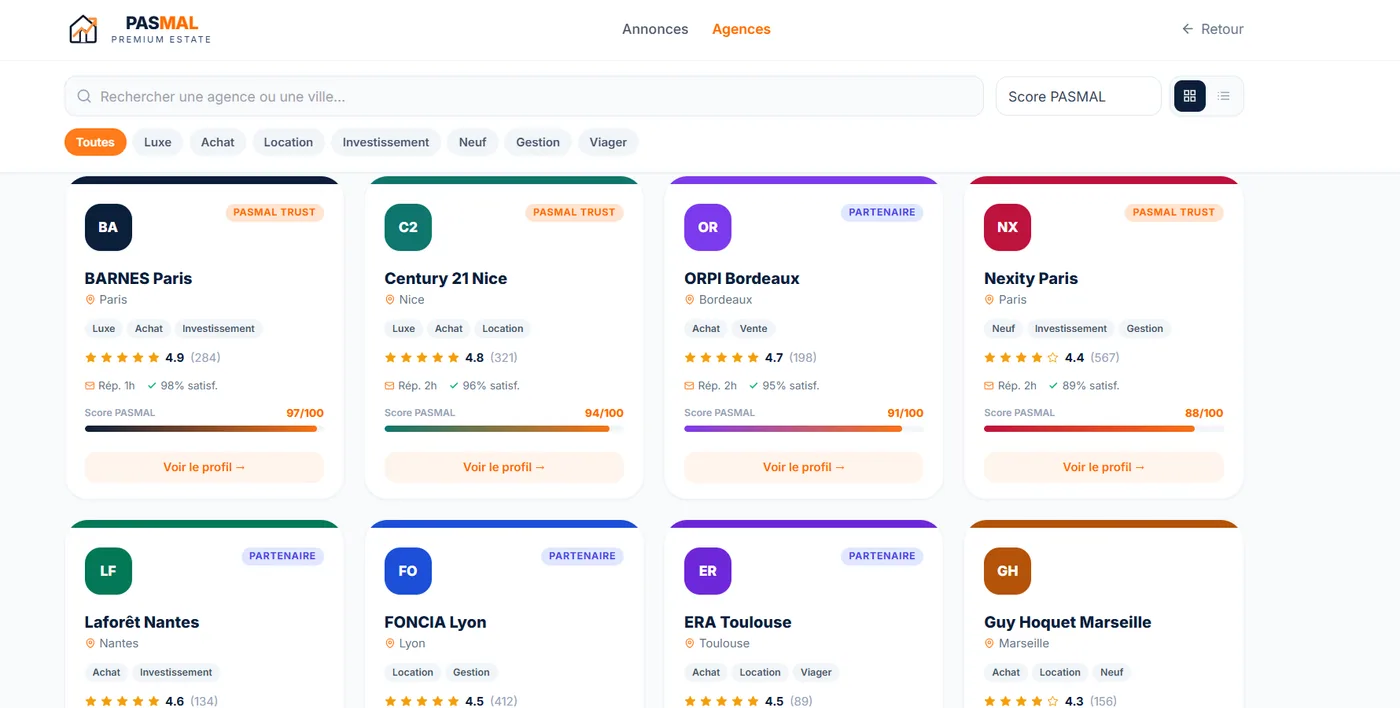Toggle the Location filter chip
Viewport: 1400px width, 708px height.
coord(289,142)
